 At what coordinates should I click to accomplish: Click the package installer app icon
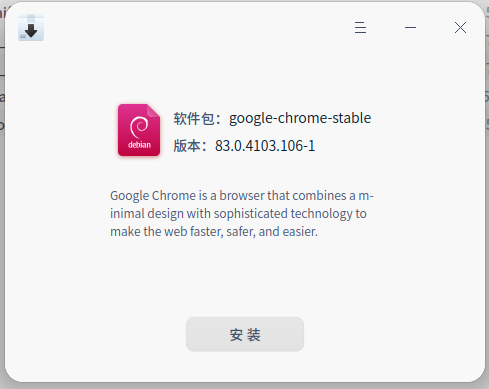31,28
